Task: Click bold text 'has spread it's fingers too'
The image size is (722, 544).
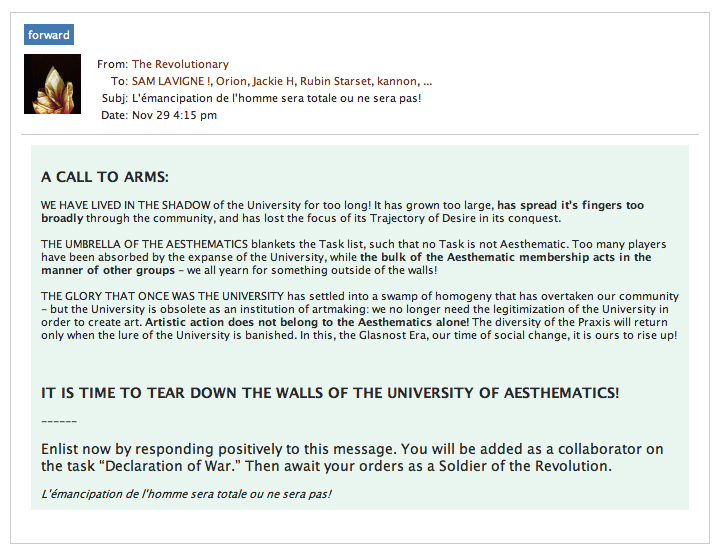Action: coord(571,205)
